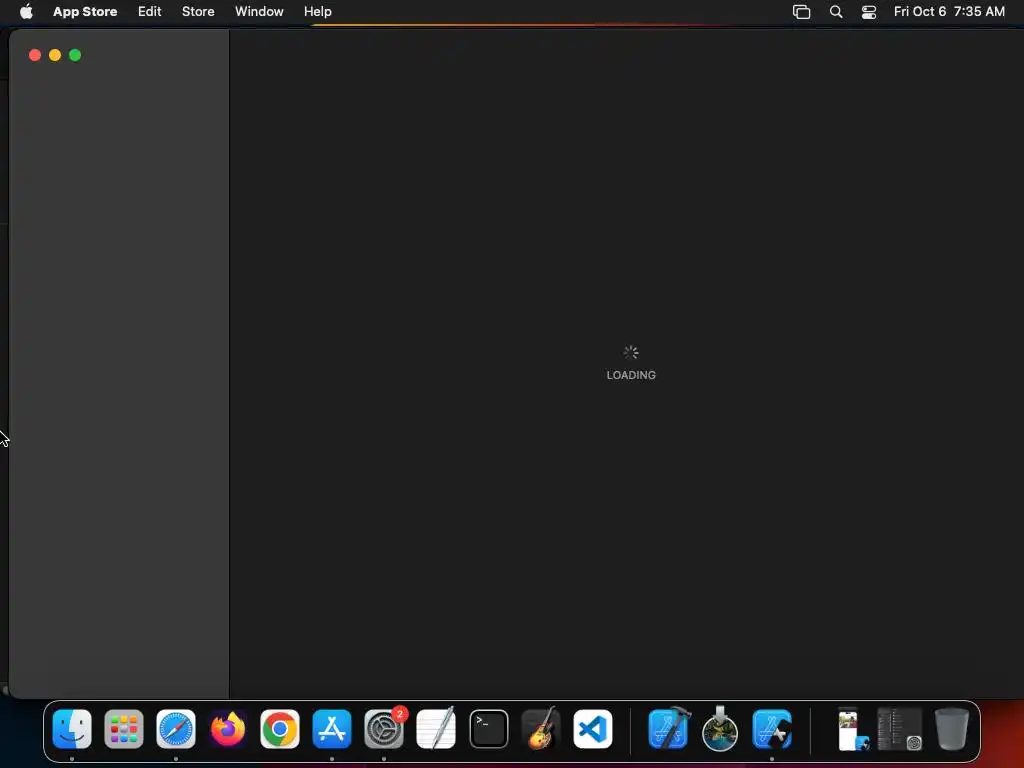The height and width of the screenshot is (768, 1024).
Task: Open the Store menu
Action: point(198,11)
